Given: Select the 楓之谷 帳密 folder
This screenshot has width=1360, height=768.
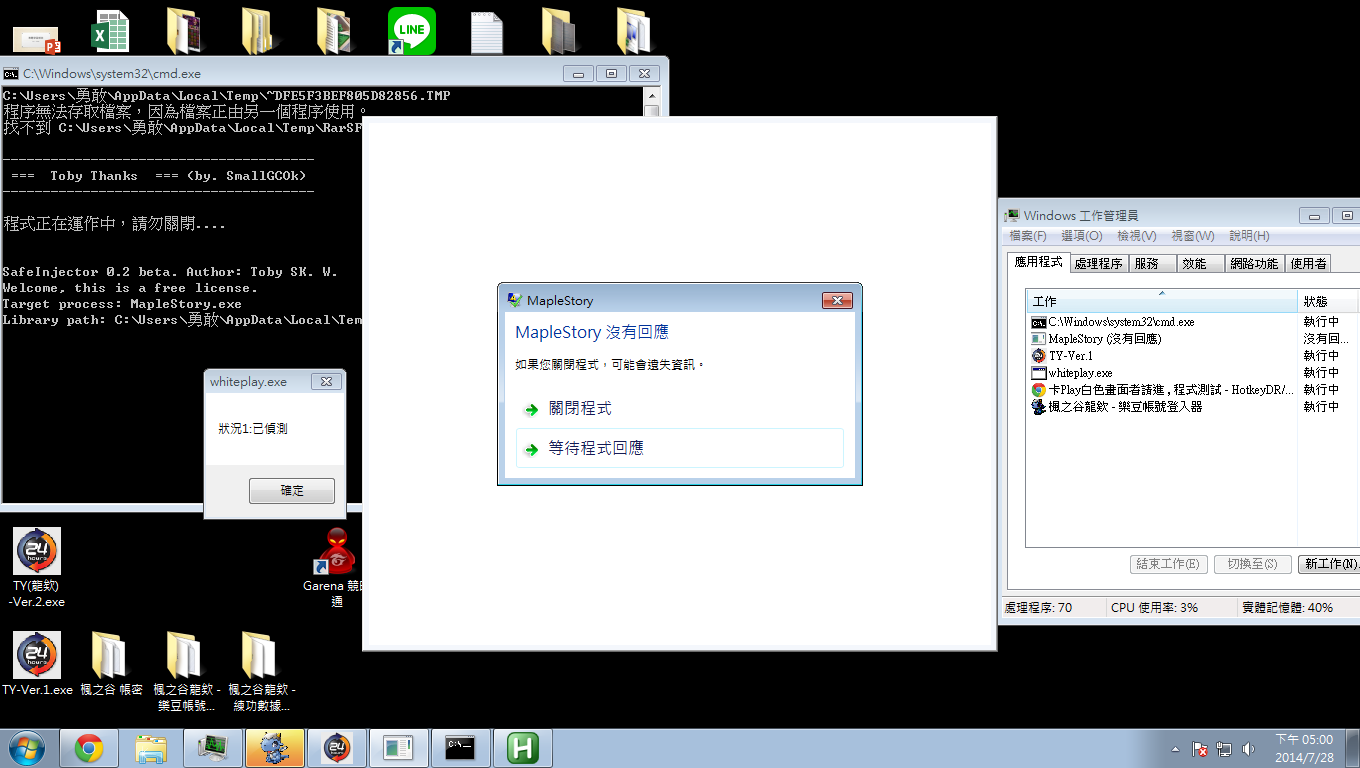Looking at the screenshot, I should tap(111, 663).
